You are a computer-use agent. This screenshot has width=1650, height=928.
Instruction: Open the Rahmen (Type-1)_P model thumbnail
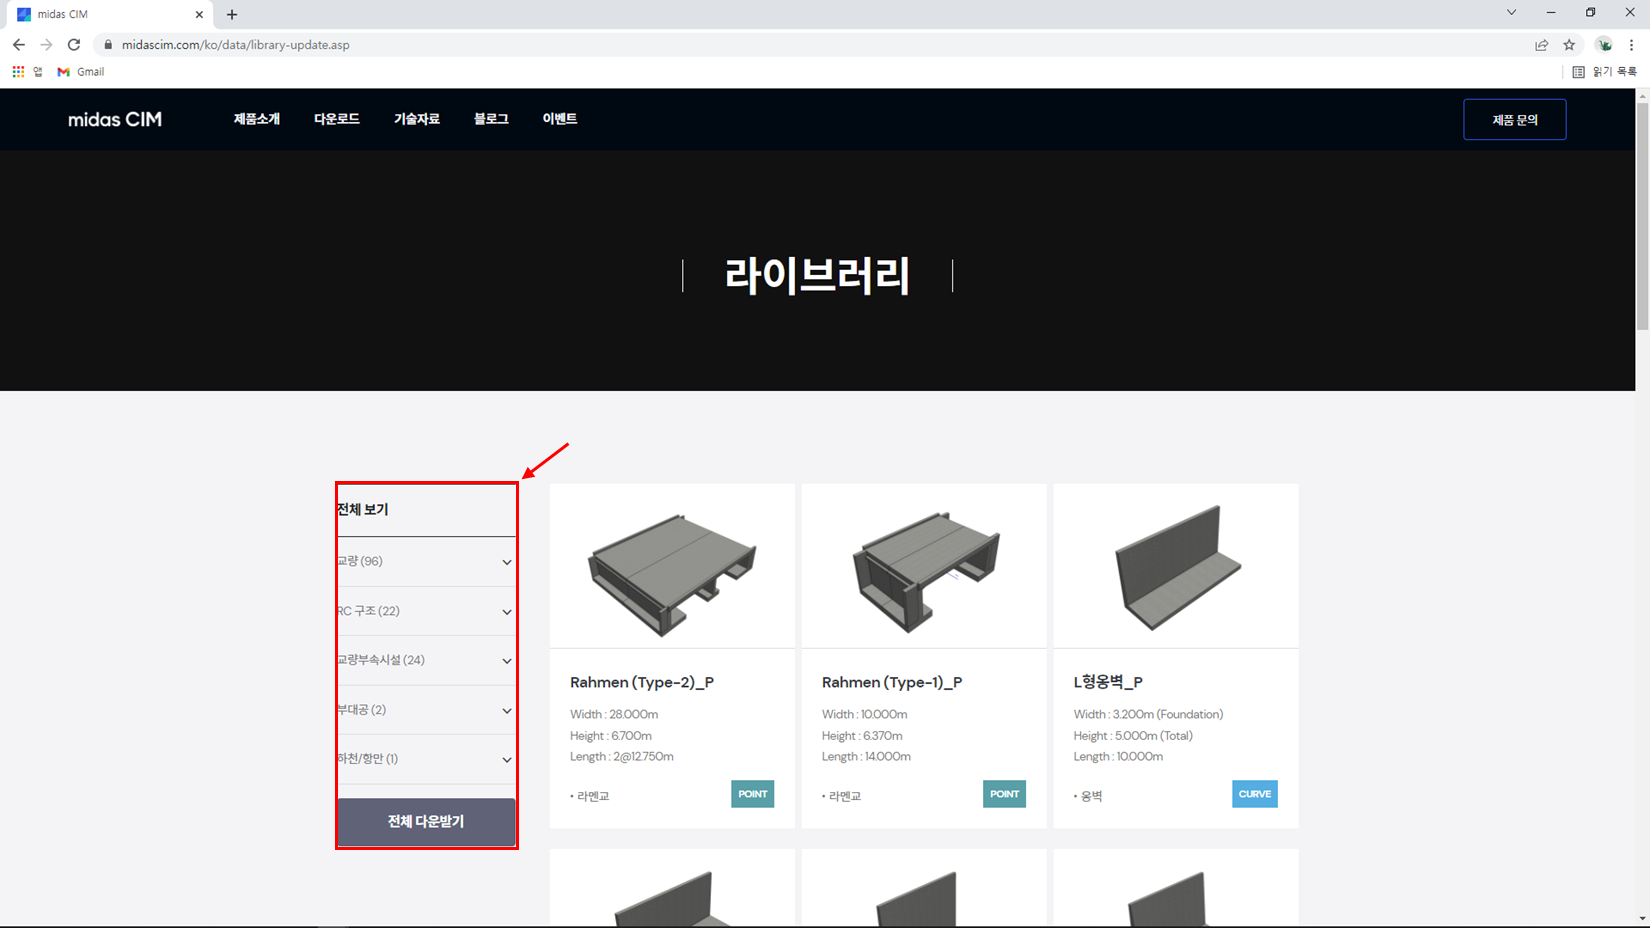coord(924,567)
